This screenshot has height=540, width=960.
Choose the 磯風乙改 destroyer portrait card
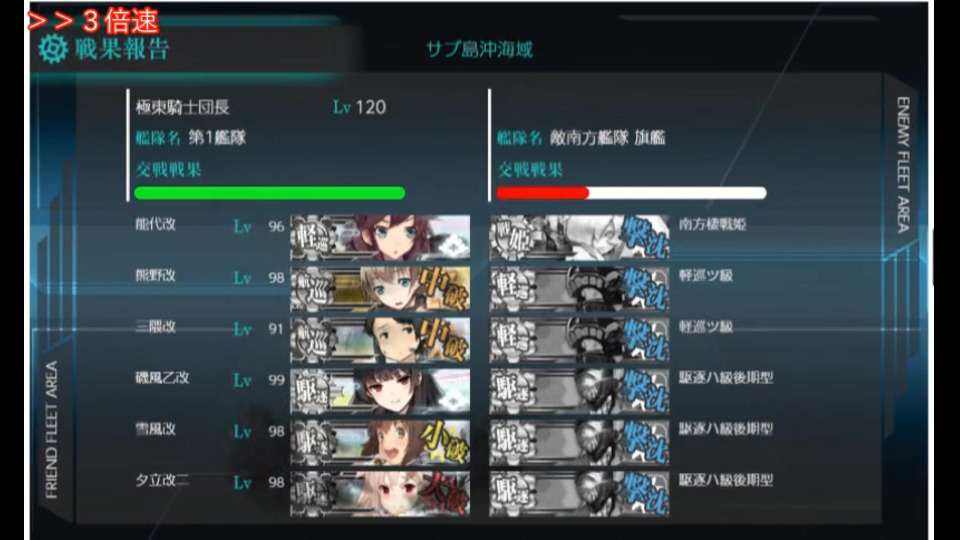[380, 391]
